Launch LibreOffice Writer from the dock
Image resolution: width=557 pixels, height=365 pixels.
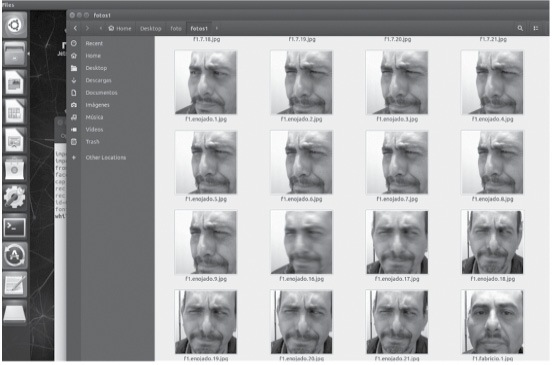(x=15, y=83)
